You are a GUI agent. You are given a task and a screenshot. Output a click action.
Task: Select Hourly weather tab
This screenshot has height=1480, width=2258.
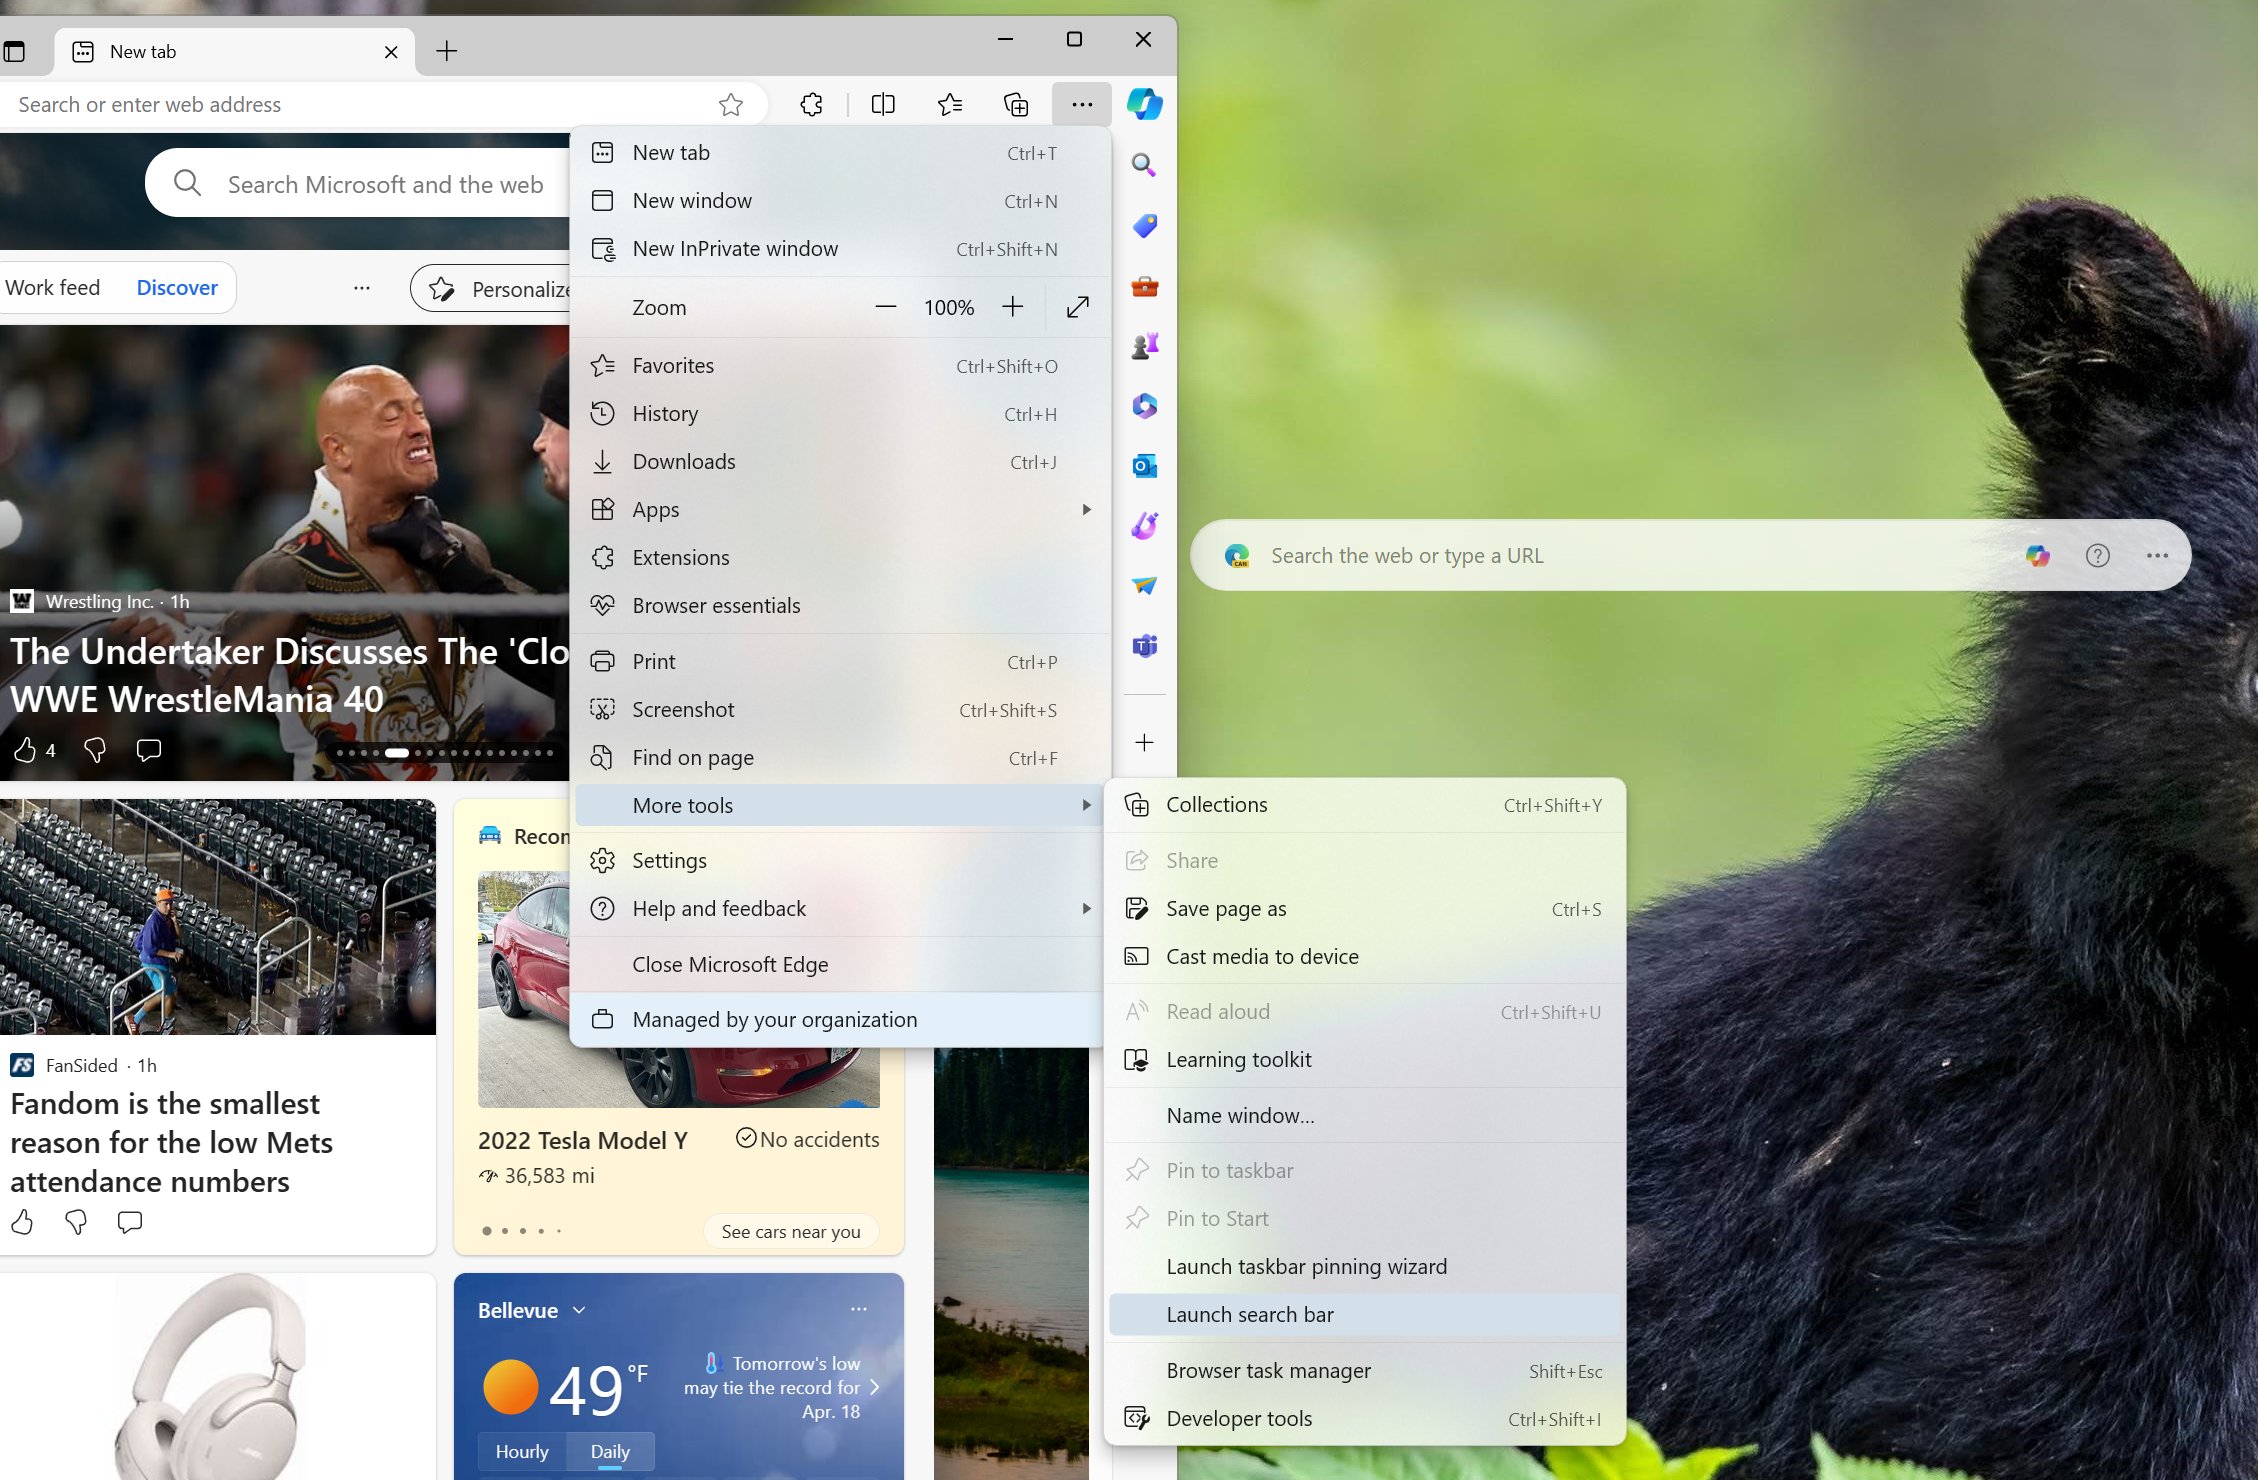tap(522, 1451)
